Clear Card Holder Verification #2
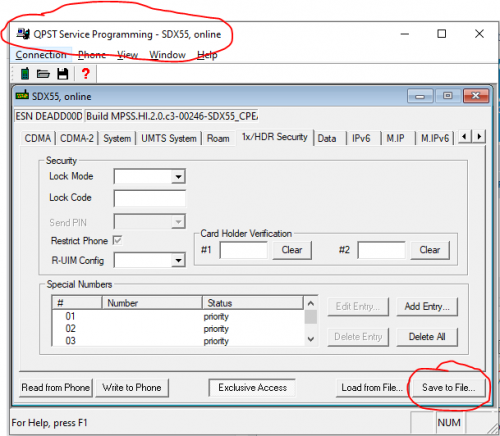The width and height of the screenshot is (500, 436). coord(430,250)
